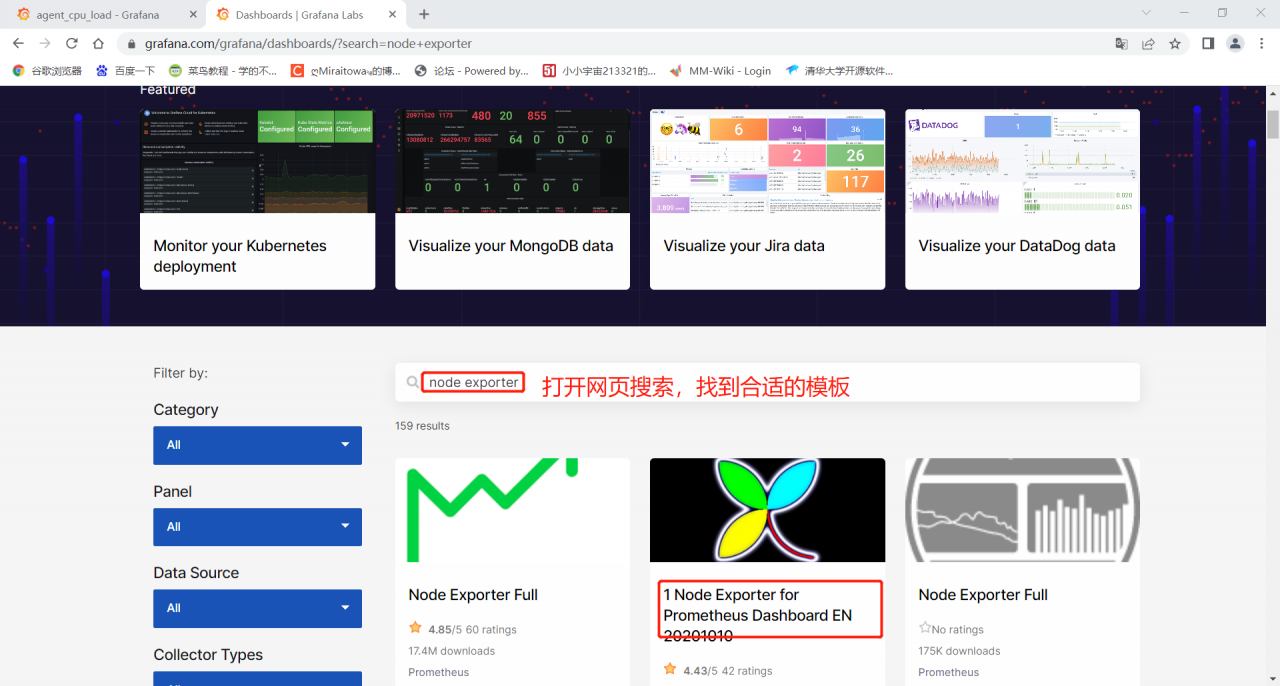Open first Node Exporter Full dashboard title
Screen dimensions: 1280x686
tap(473, 595)
